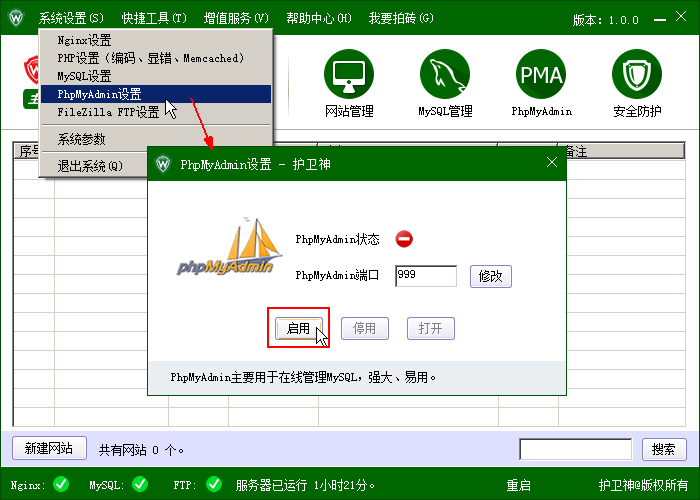Click the 共有网站 0 个 count text
This screenshot has height=500, width=700.
142,450
